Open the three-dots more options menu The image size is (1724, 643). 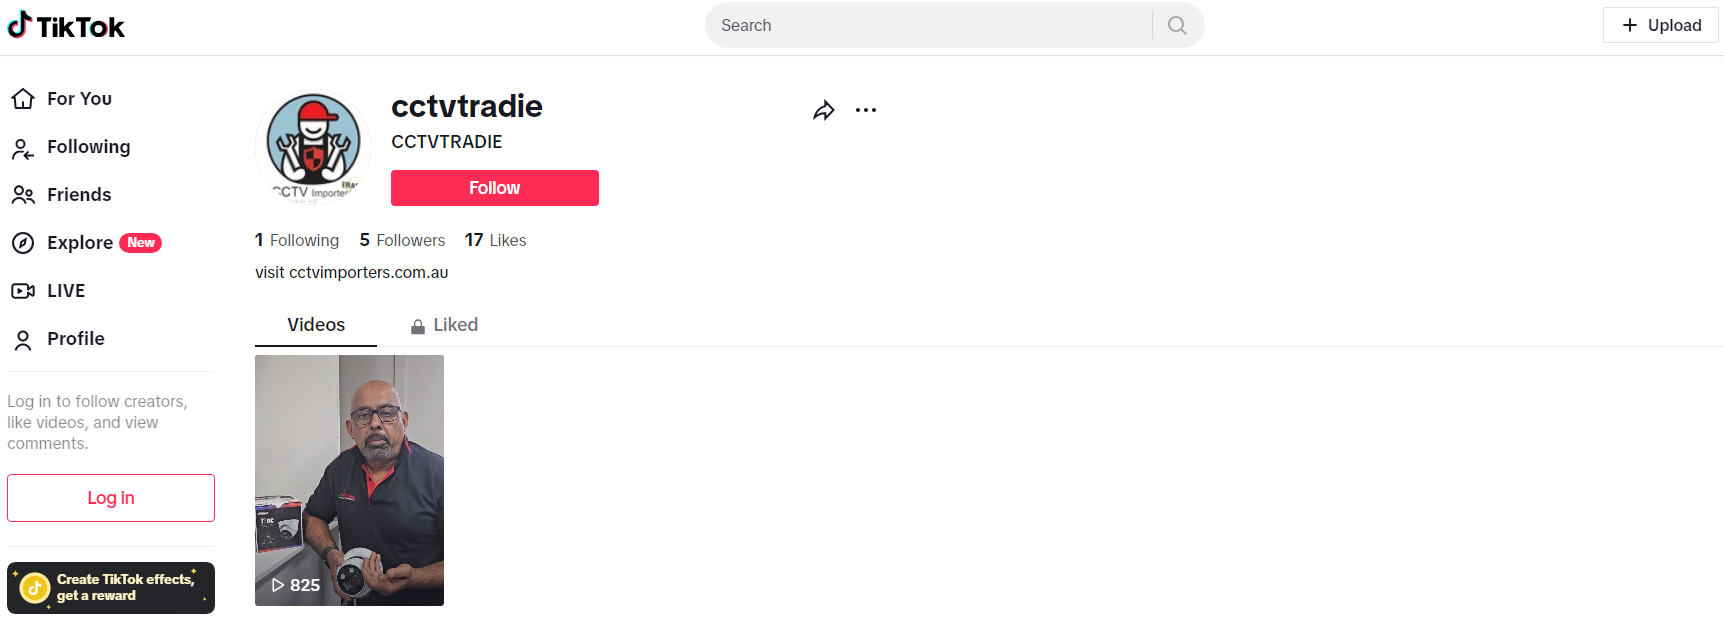click(x=866, y=111)
